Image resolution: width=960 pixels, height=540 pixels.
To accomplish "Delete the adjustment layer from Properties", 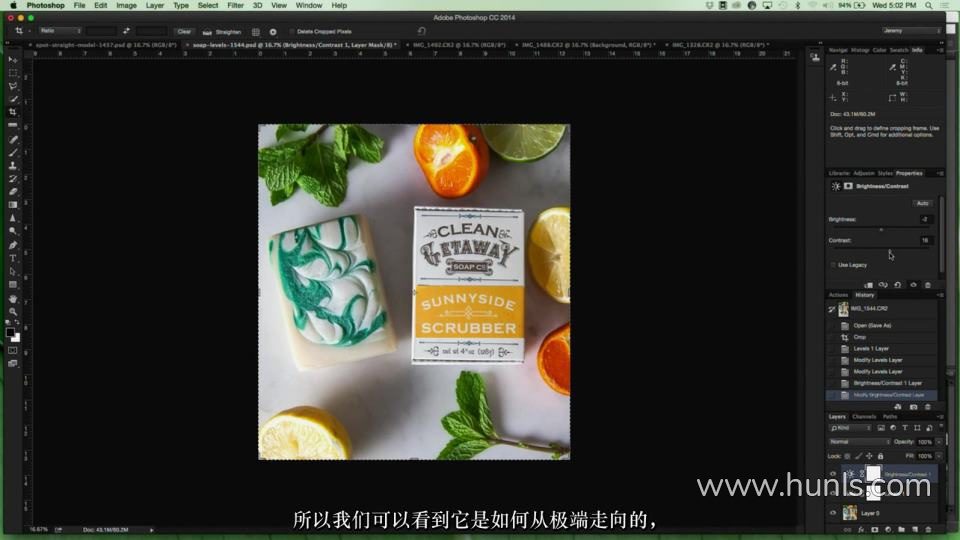I will pyautogui.click(x=928, y=285).
